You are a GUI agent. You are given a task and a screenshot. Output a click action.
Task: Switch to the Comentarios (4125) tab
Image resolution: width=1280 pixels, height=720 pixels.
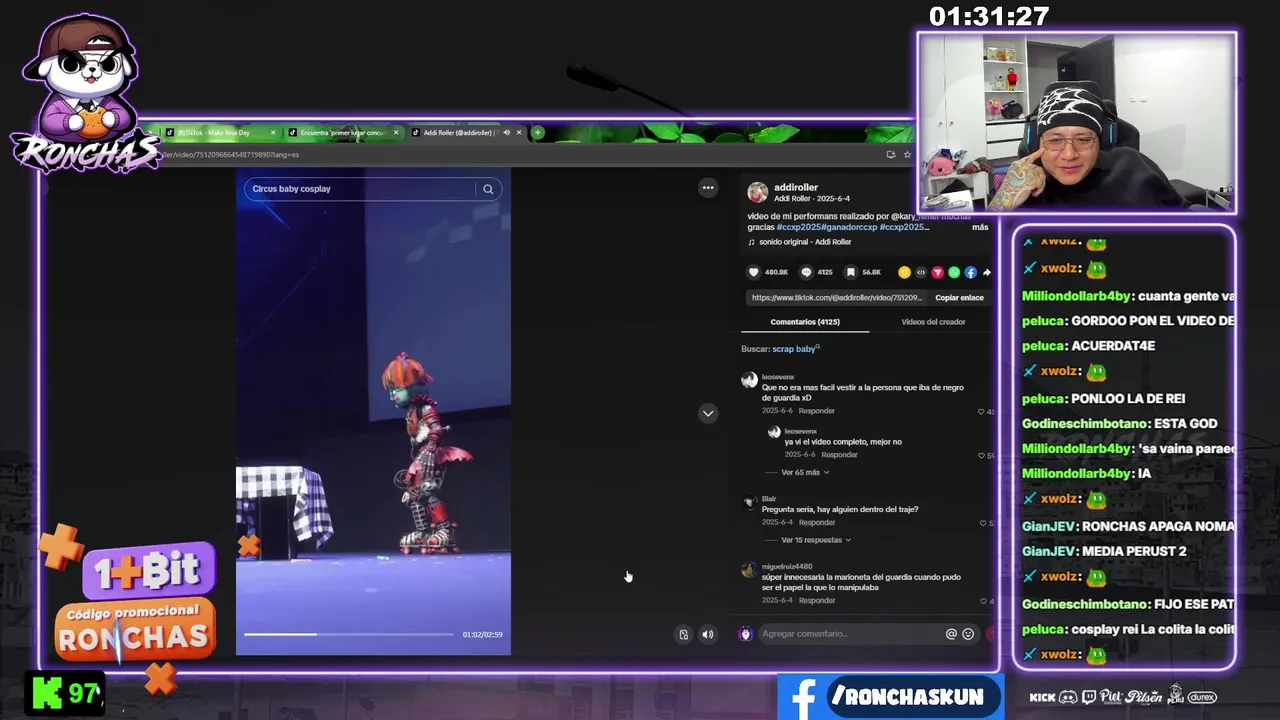pos(805,322)
